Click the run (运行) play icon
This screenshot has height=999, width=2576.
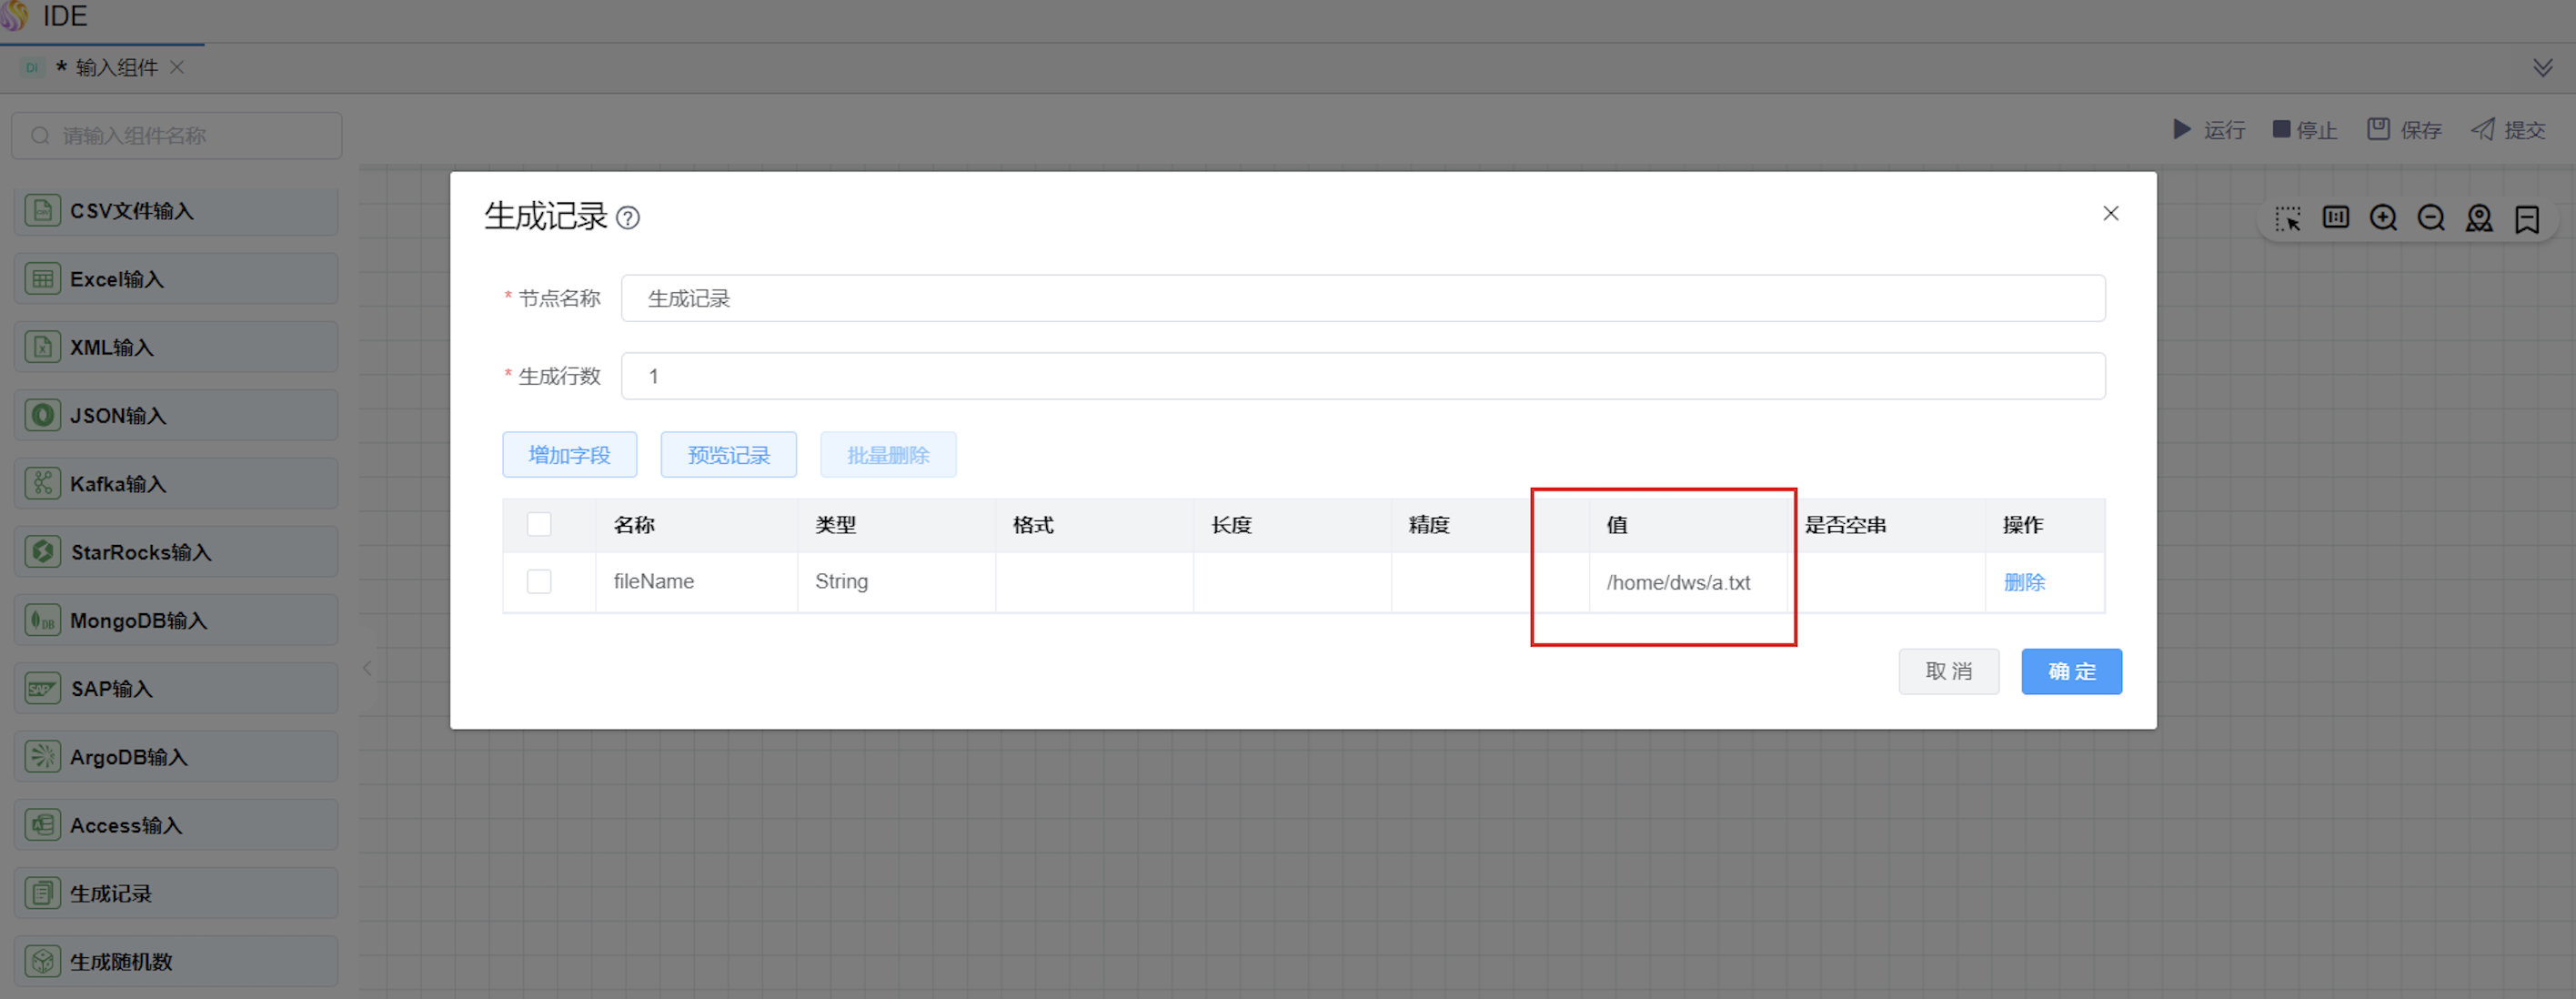point(2182,129)
